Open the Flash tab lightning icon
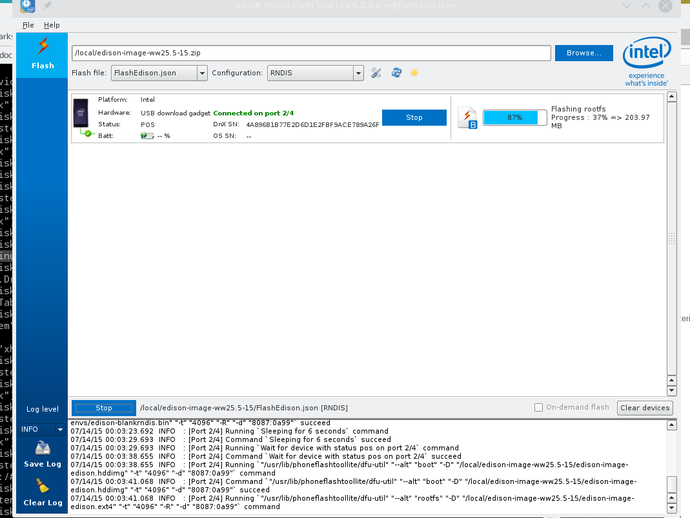690x518 pixels. point(43,46)
